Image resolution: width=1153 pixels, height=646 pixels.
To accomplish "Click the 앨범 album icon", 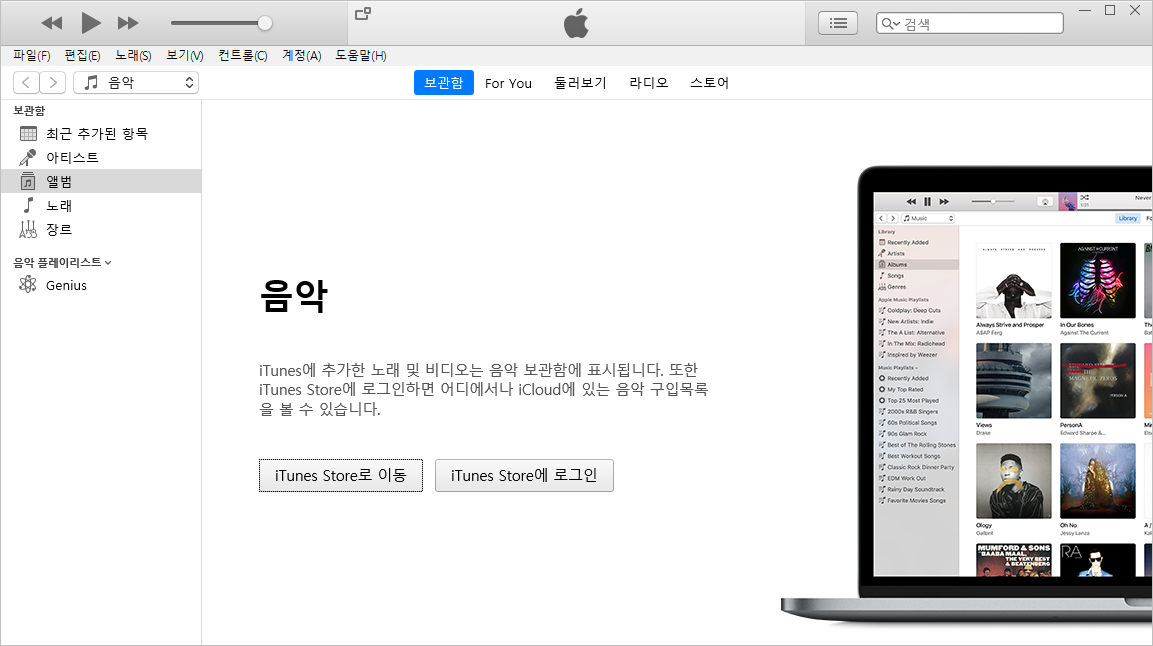I will pos(28,182).
